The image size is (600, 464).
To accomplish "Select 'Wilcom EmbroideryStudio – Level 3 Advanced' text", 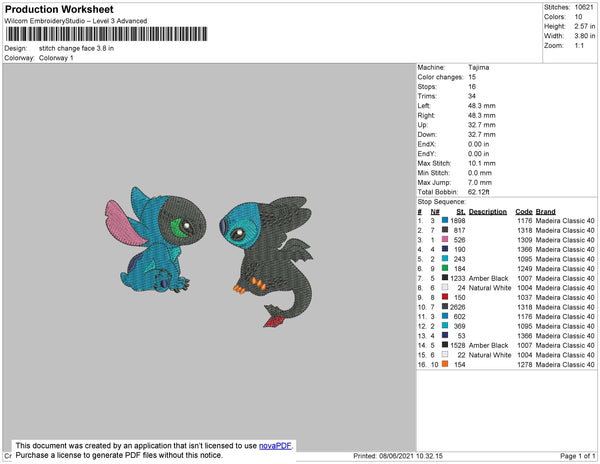I will (x=76, y=21).
